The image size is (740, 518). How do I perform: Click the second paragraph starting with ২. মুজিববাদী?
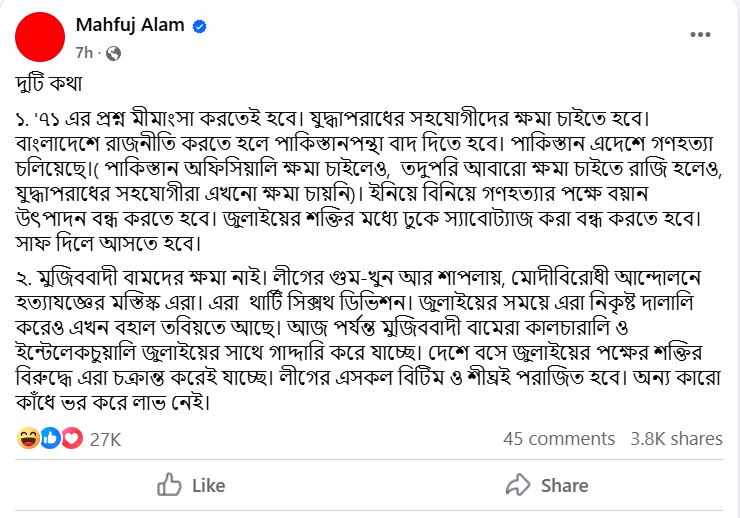point(369,341)
